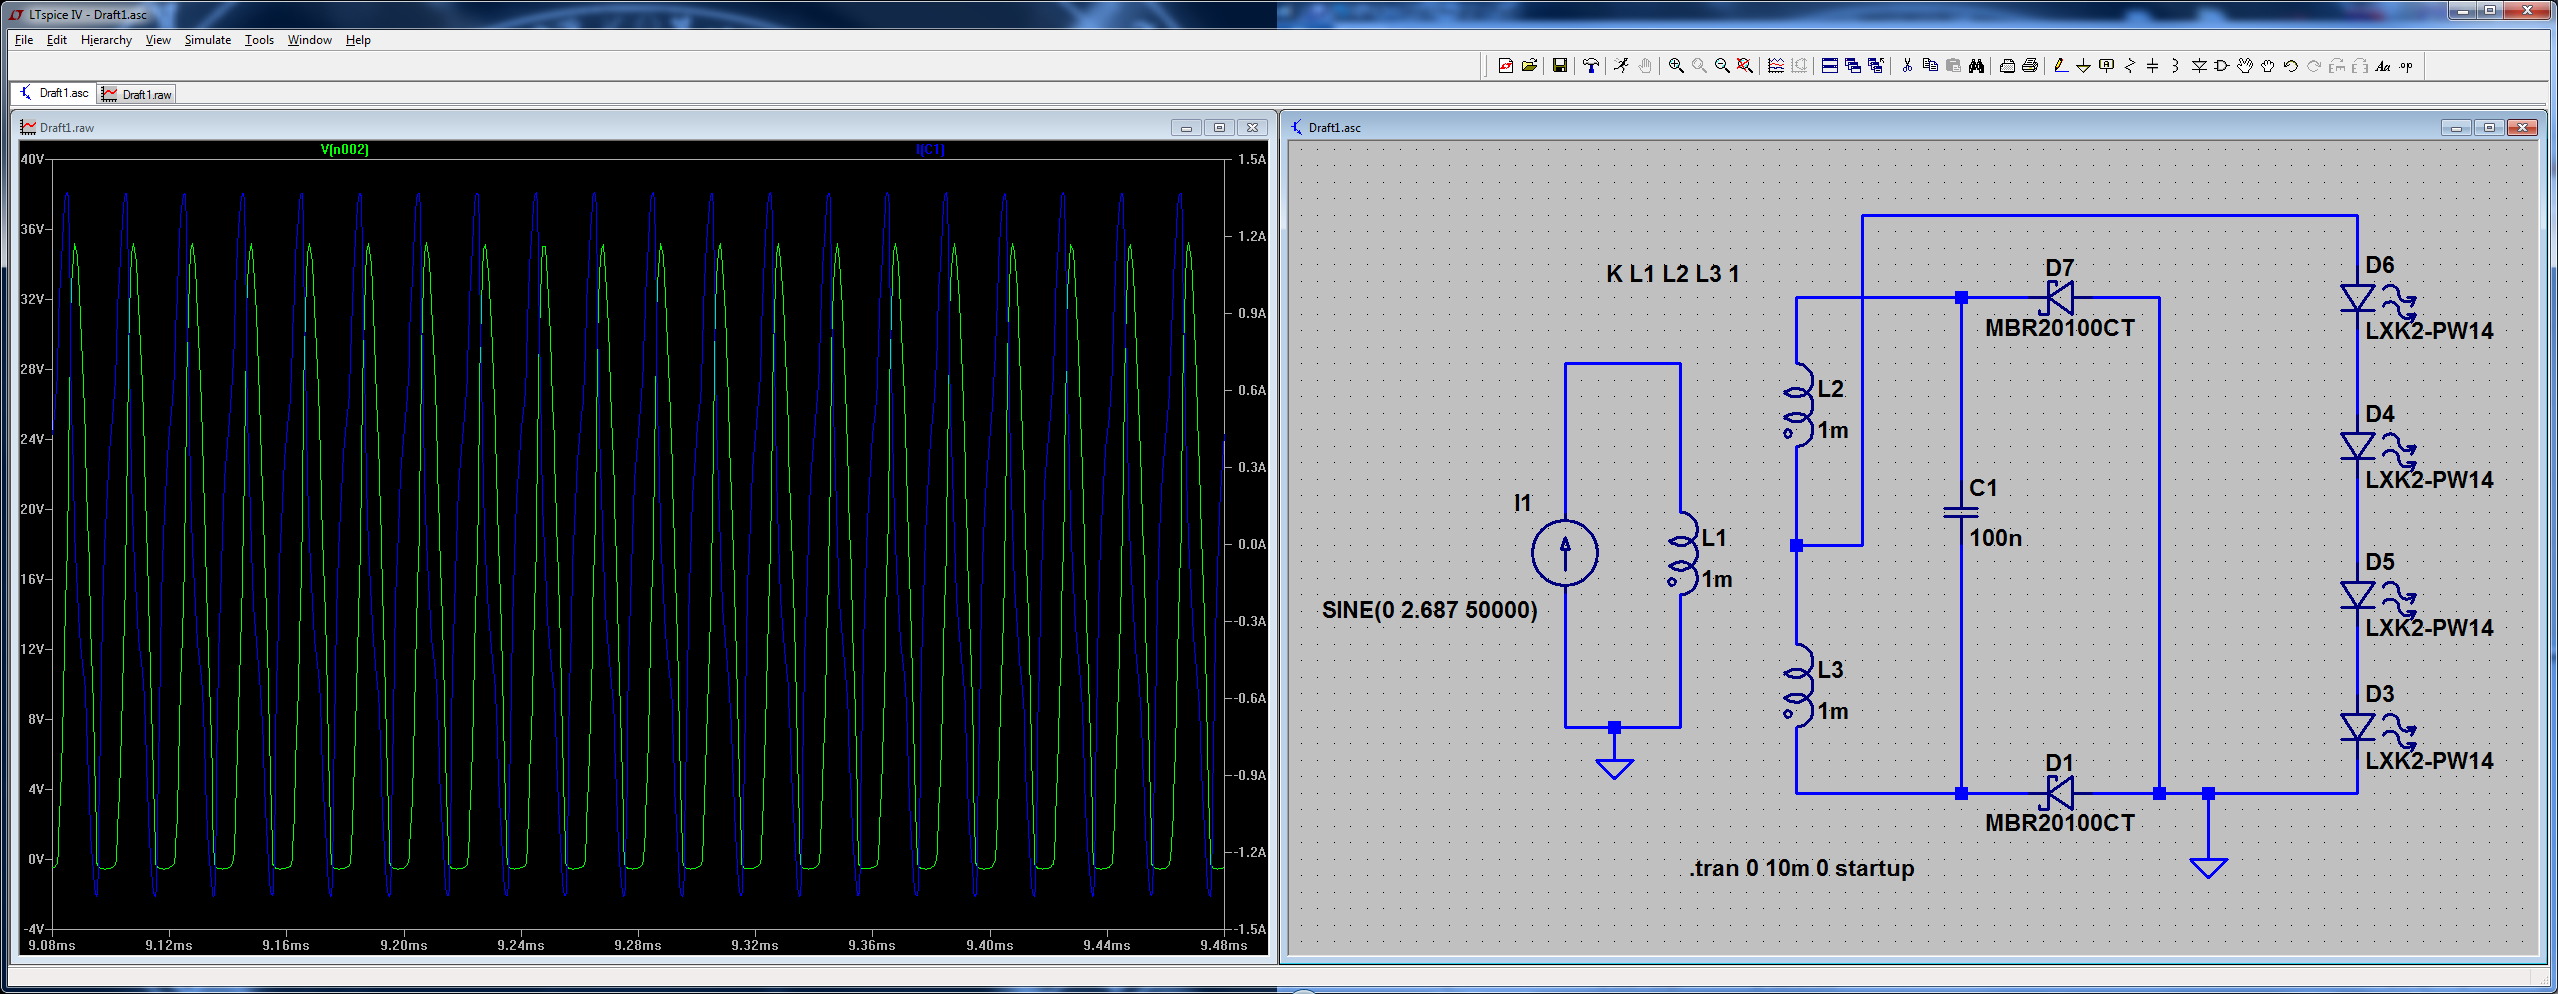Image resolution: width=2558 pixels, height=994 pixels.
Task: Click the current source I1 symbol
Action: tap(1565, 553)
